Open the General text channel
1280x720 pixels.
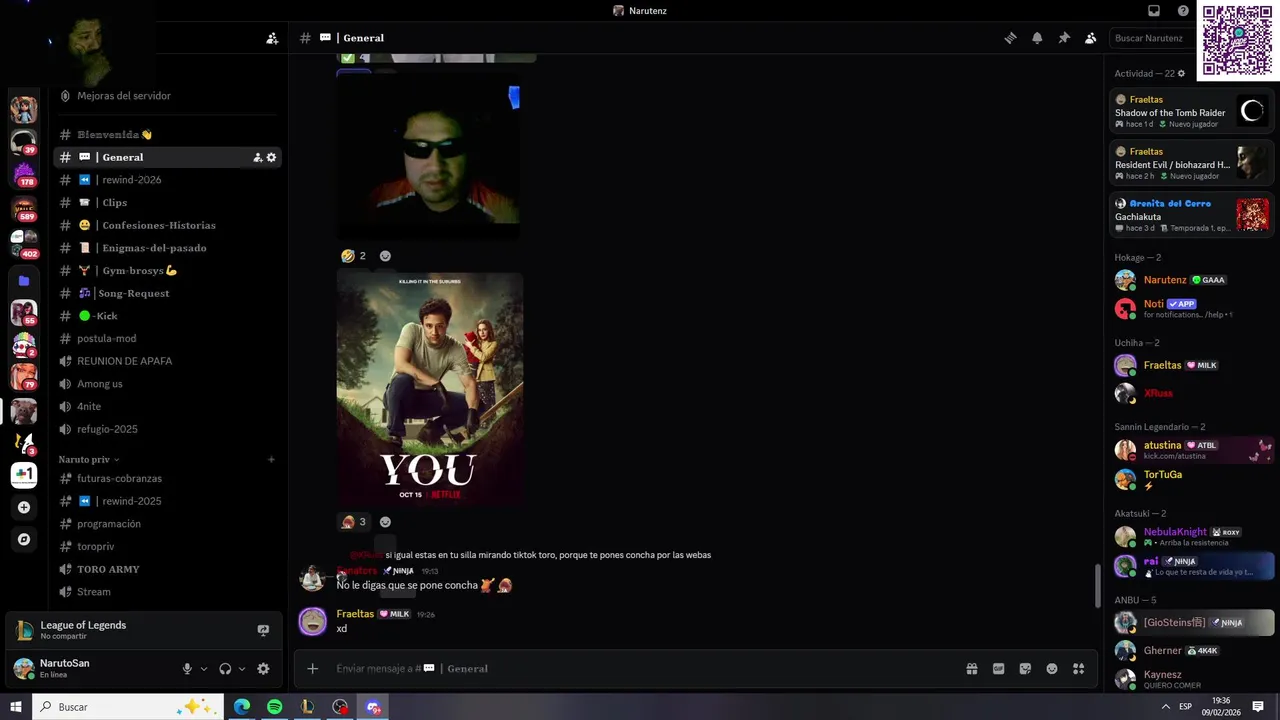[168, 157]
